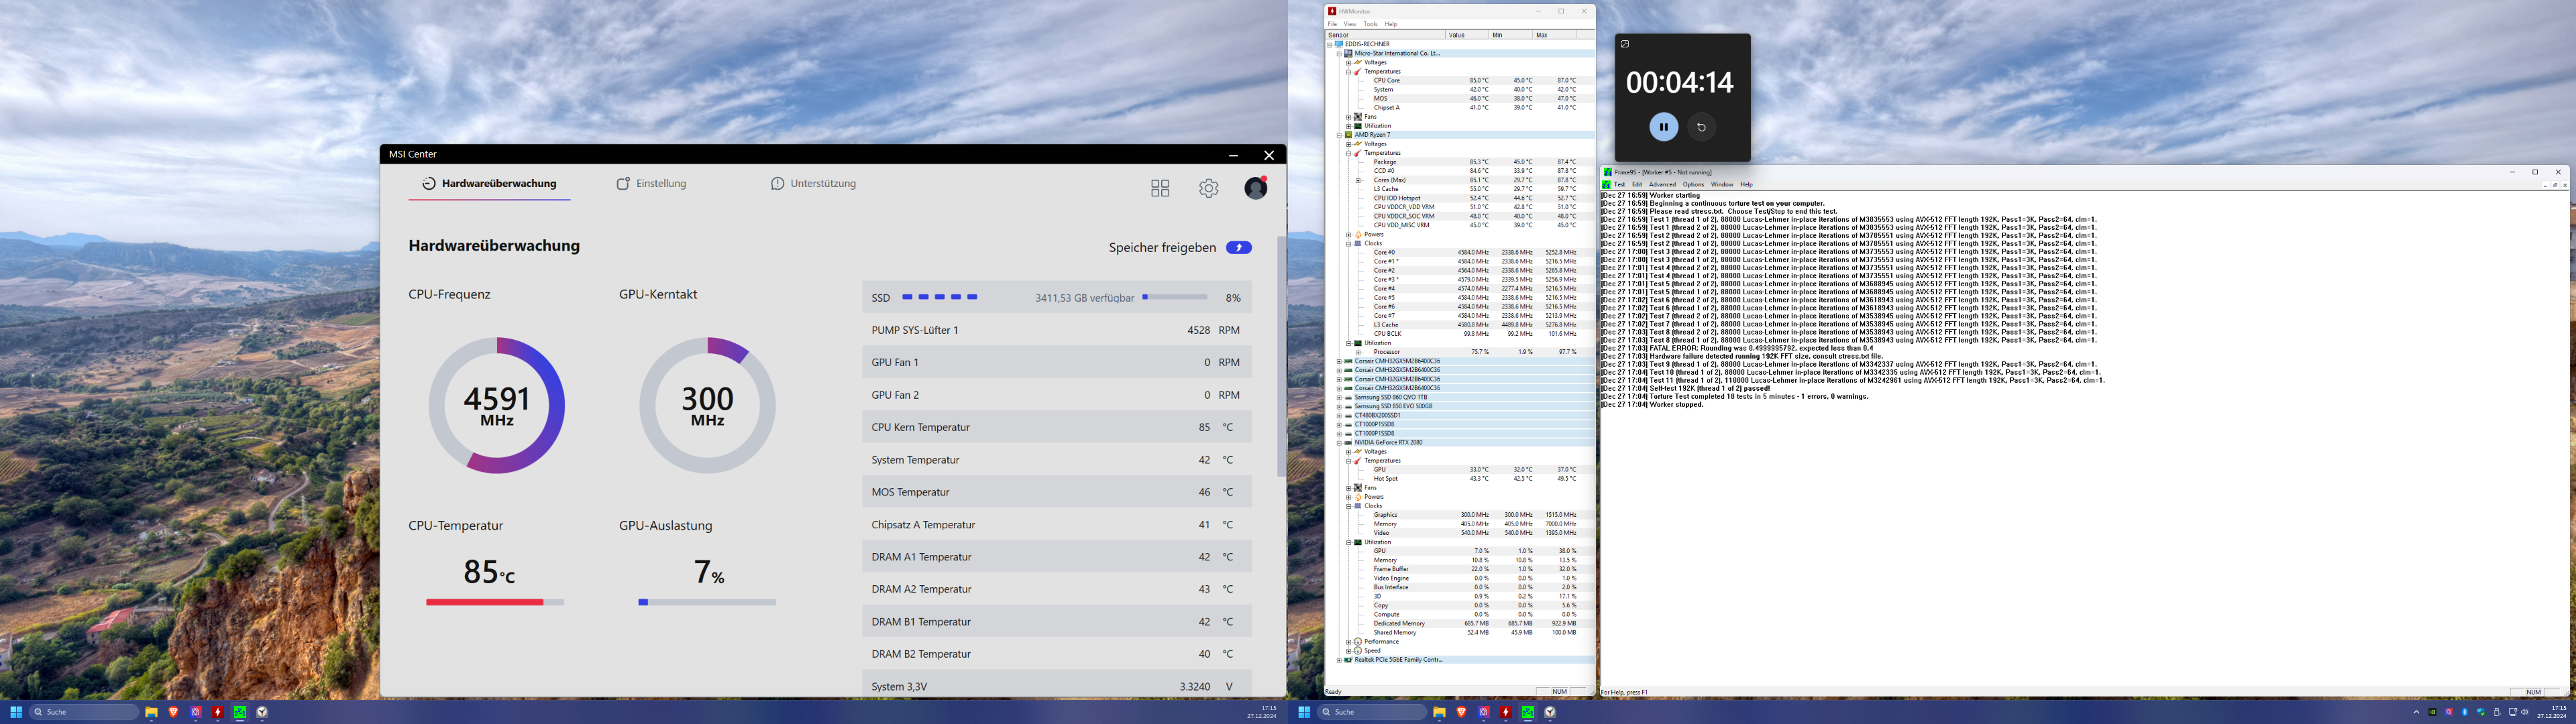Reset the stopwatch with the circular arrow
The height and width of the screenshot is (724, 2576).
tap(1701, 127)
